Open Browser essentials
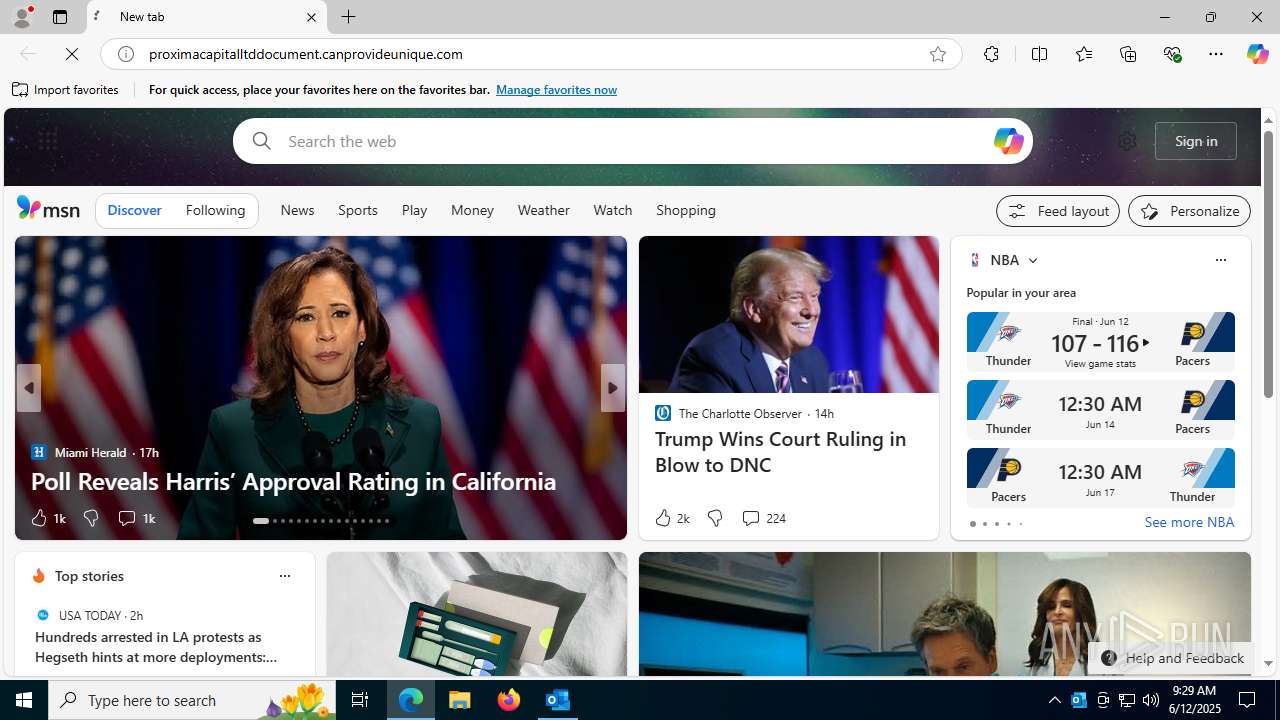 coord(1172,54)
